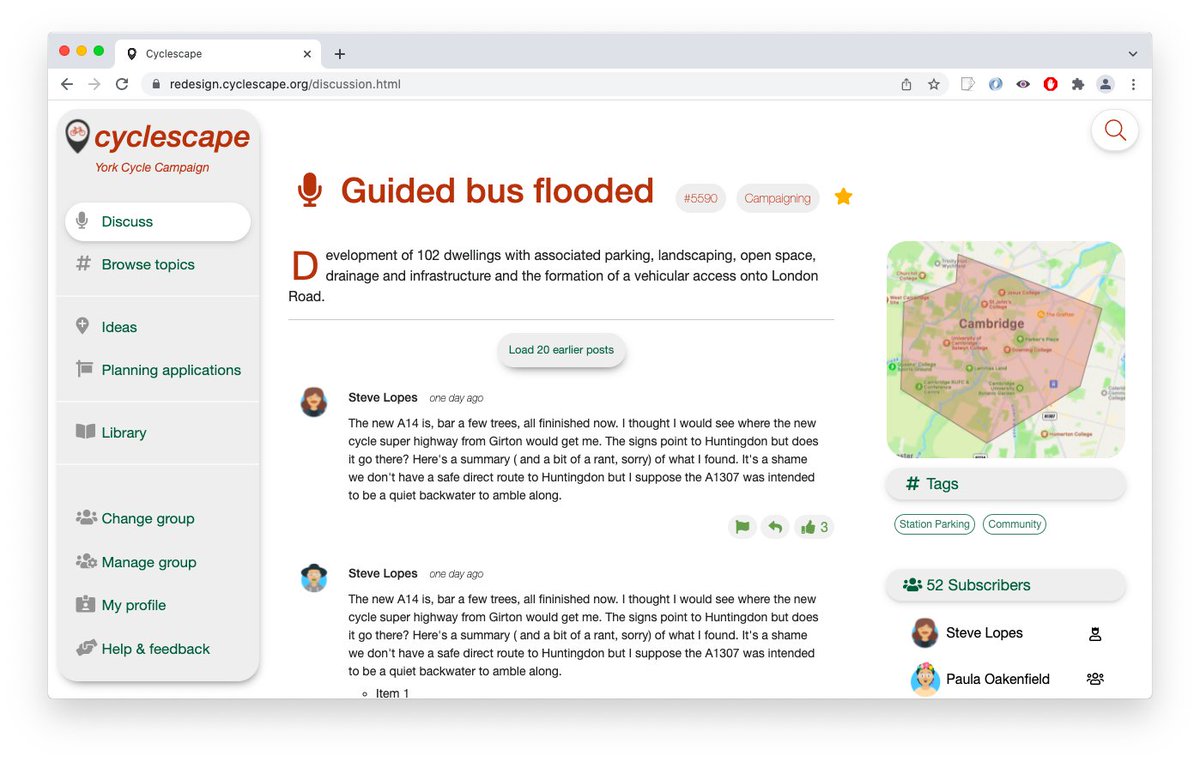
Task: Click the microphone icon beside Guided bus flooded
Action: [x=310, y=190]
